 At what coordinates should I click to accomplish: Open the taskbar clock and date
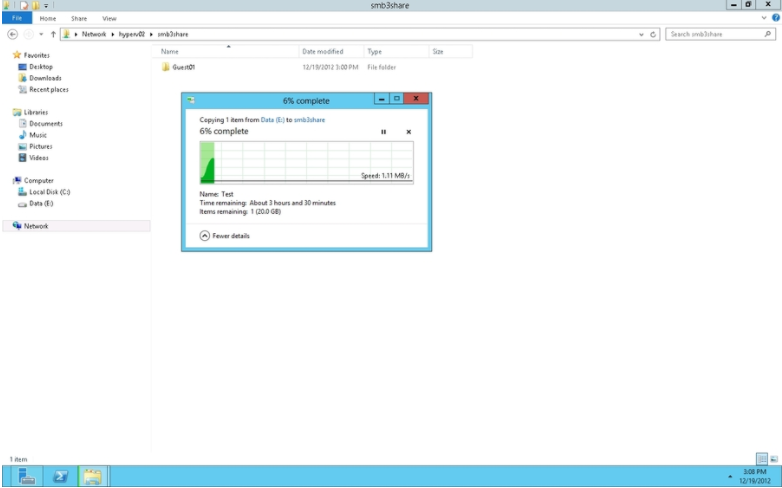pyautogui.click(x=755, y=476)
